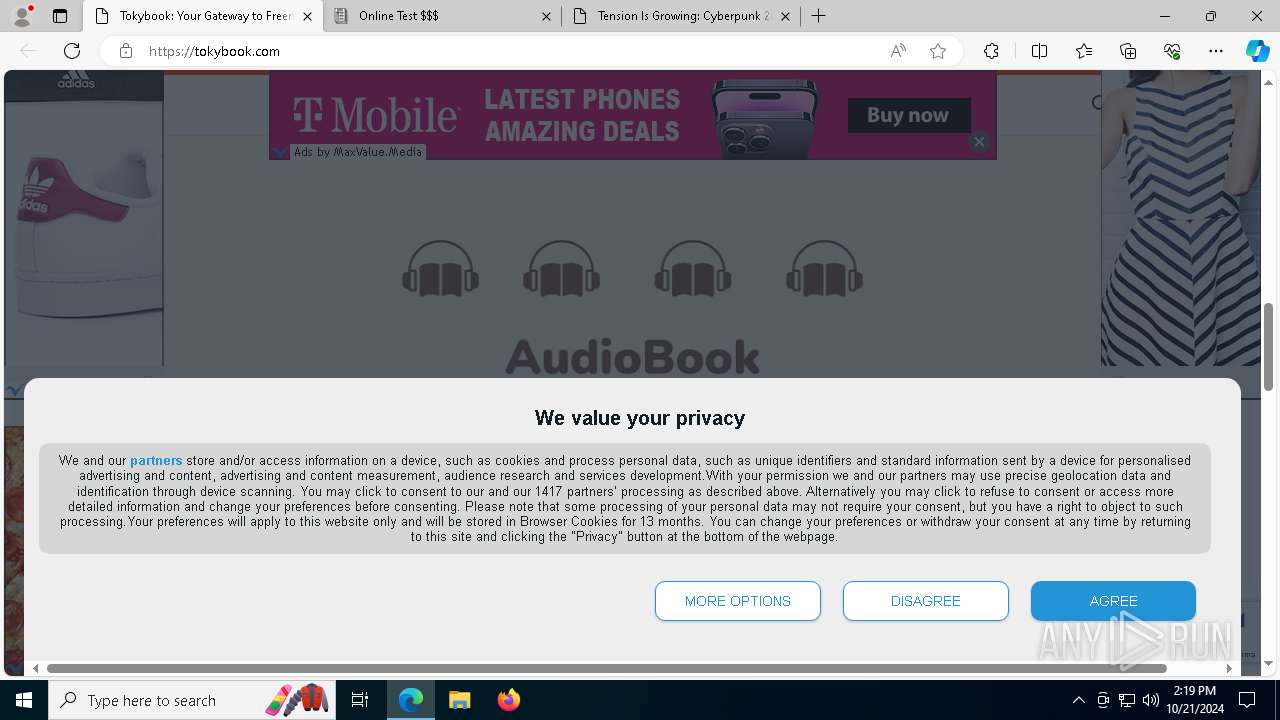Close the T-Mobile banner ad
Image resolution: width=1280 pixels, height=720 pixels.
tap(979, 142)
